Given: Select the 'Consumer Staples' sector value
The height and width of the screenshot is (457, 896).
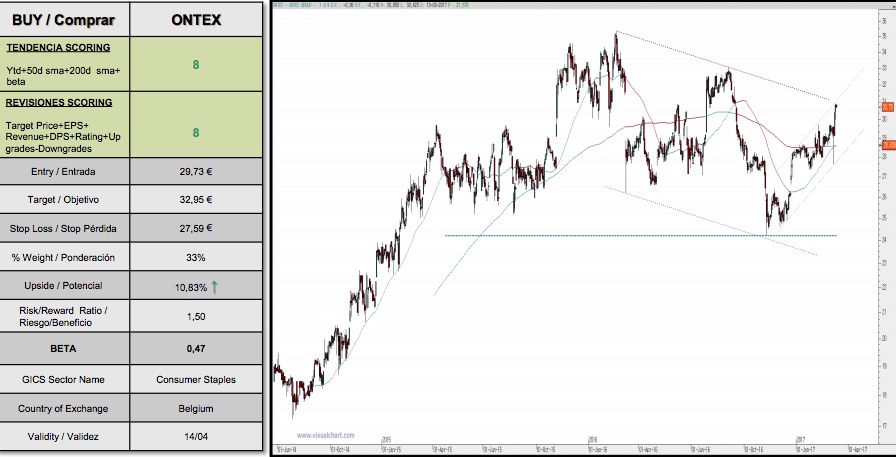Looking at the screenshot, I should coord(196,379).
